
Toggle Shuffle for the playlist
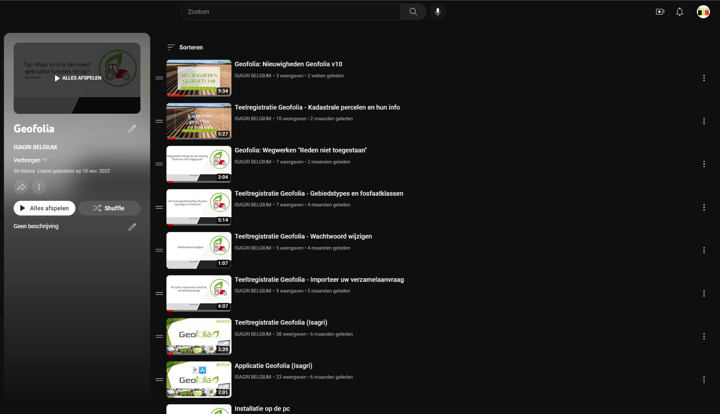click(109, 208)
